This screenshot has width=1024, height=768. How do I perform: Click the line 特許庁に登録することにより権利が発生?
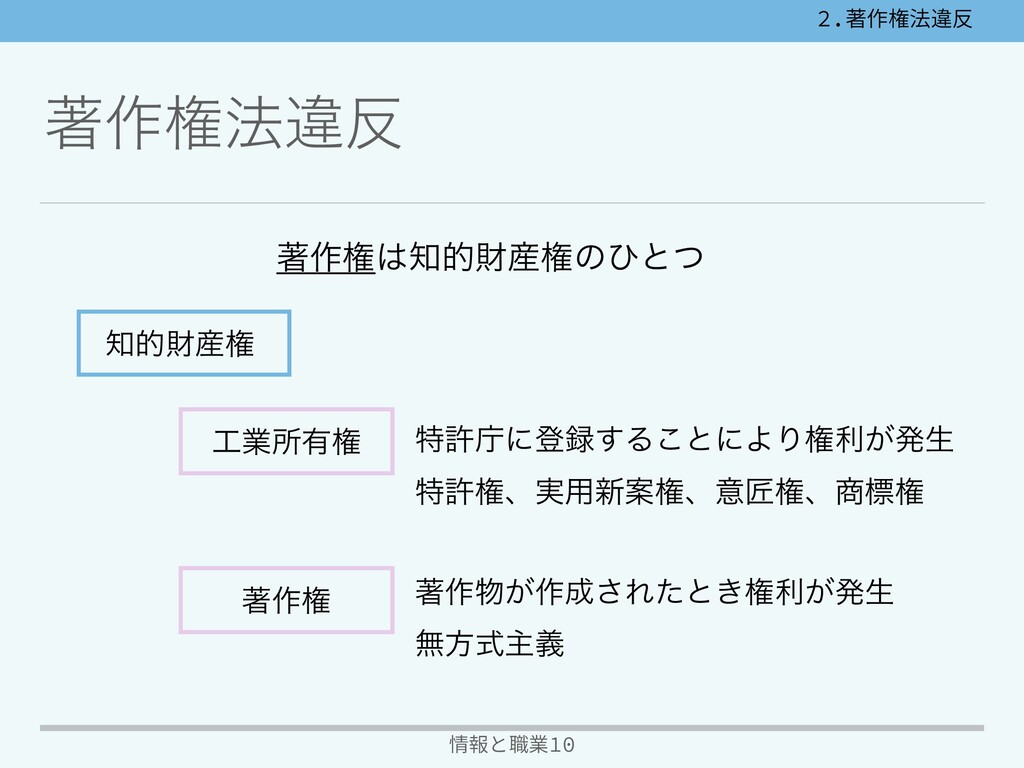(x=684, y=439)
